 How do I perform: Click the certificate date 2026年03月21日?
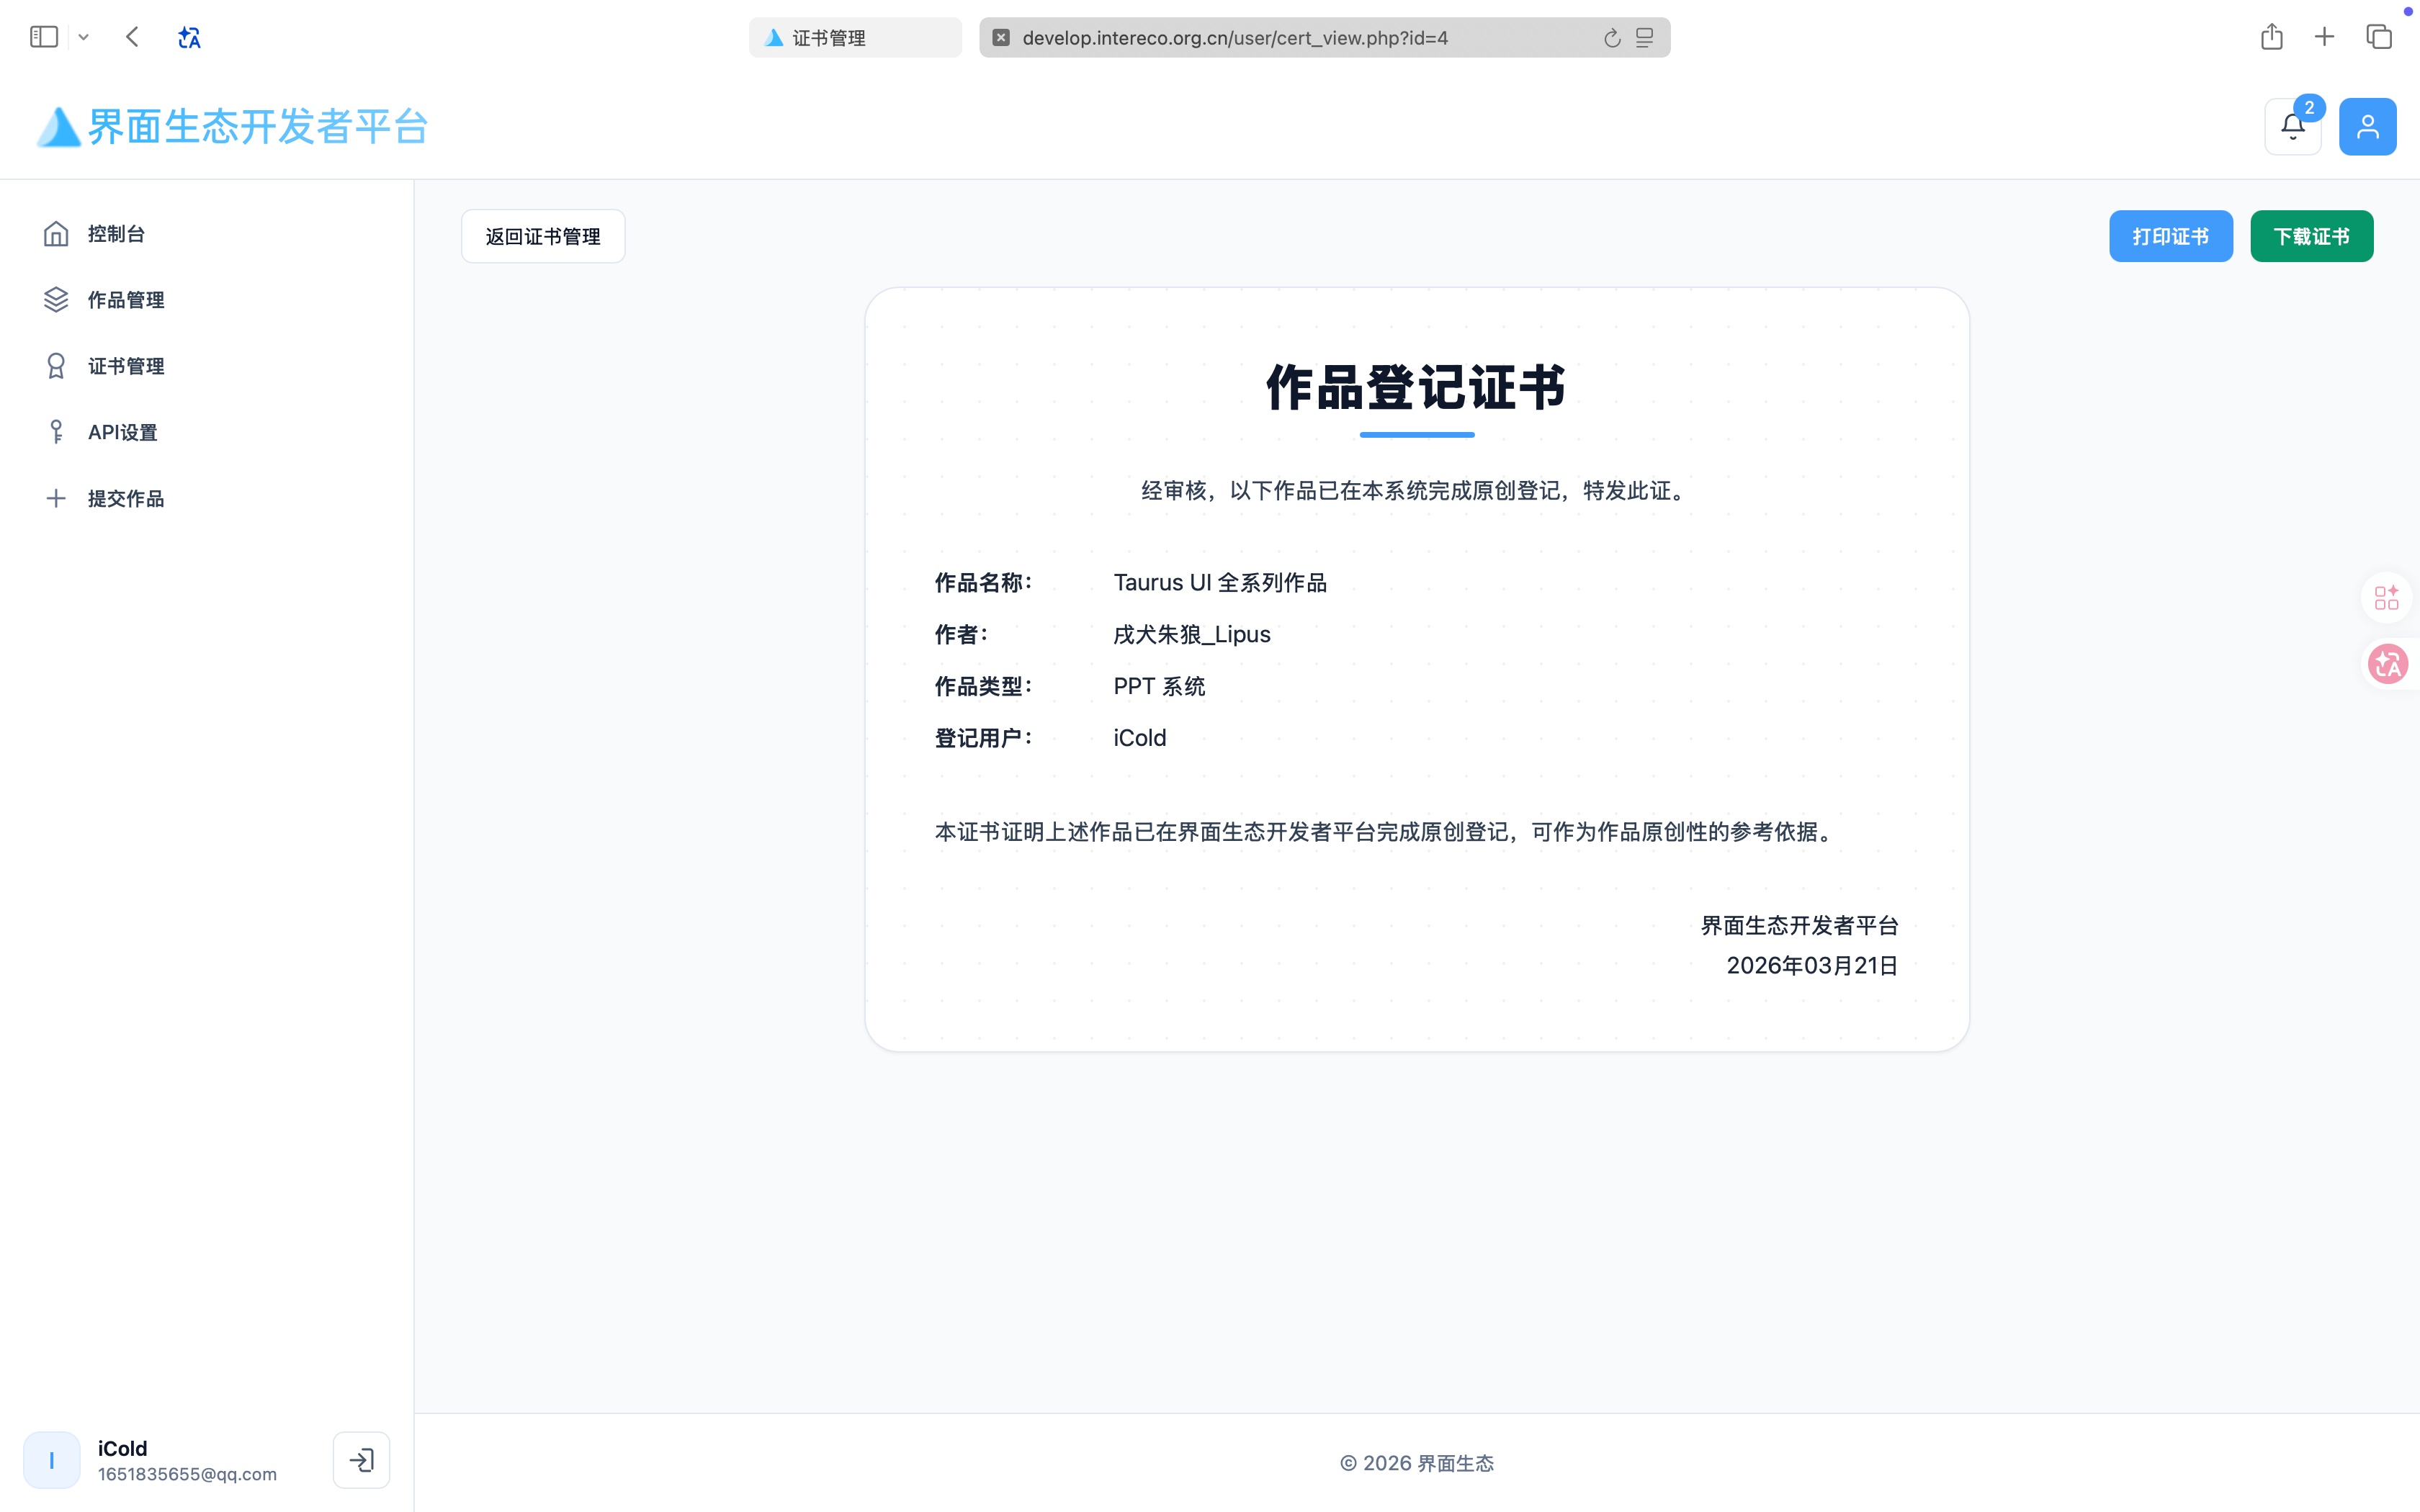click(x=1812, y=965)
